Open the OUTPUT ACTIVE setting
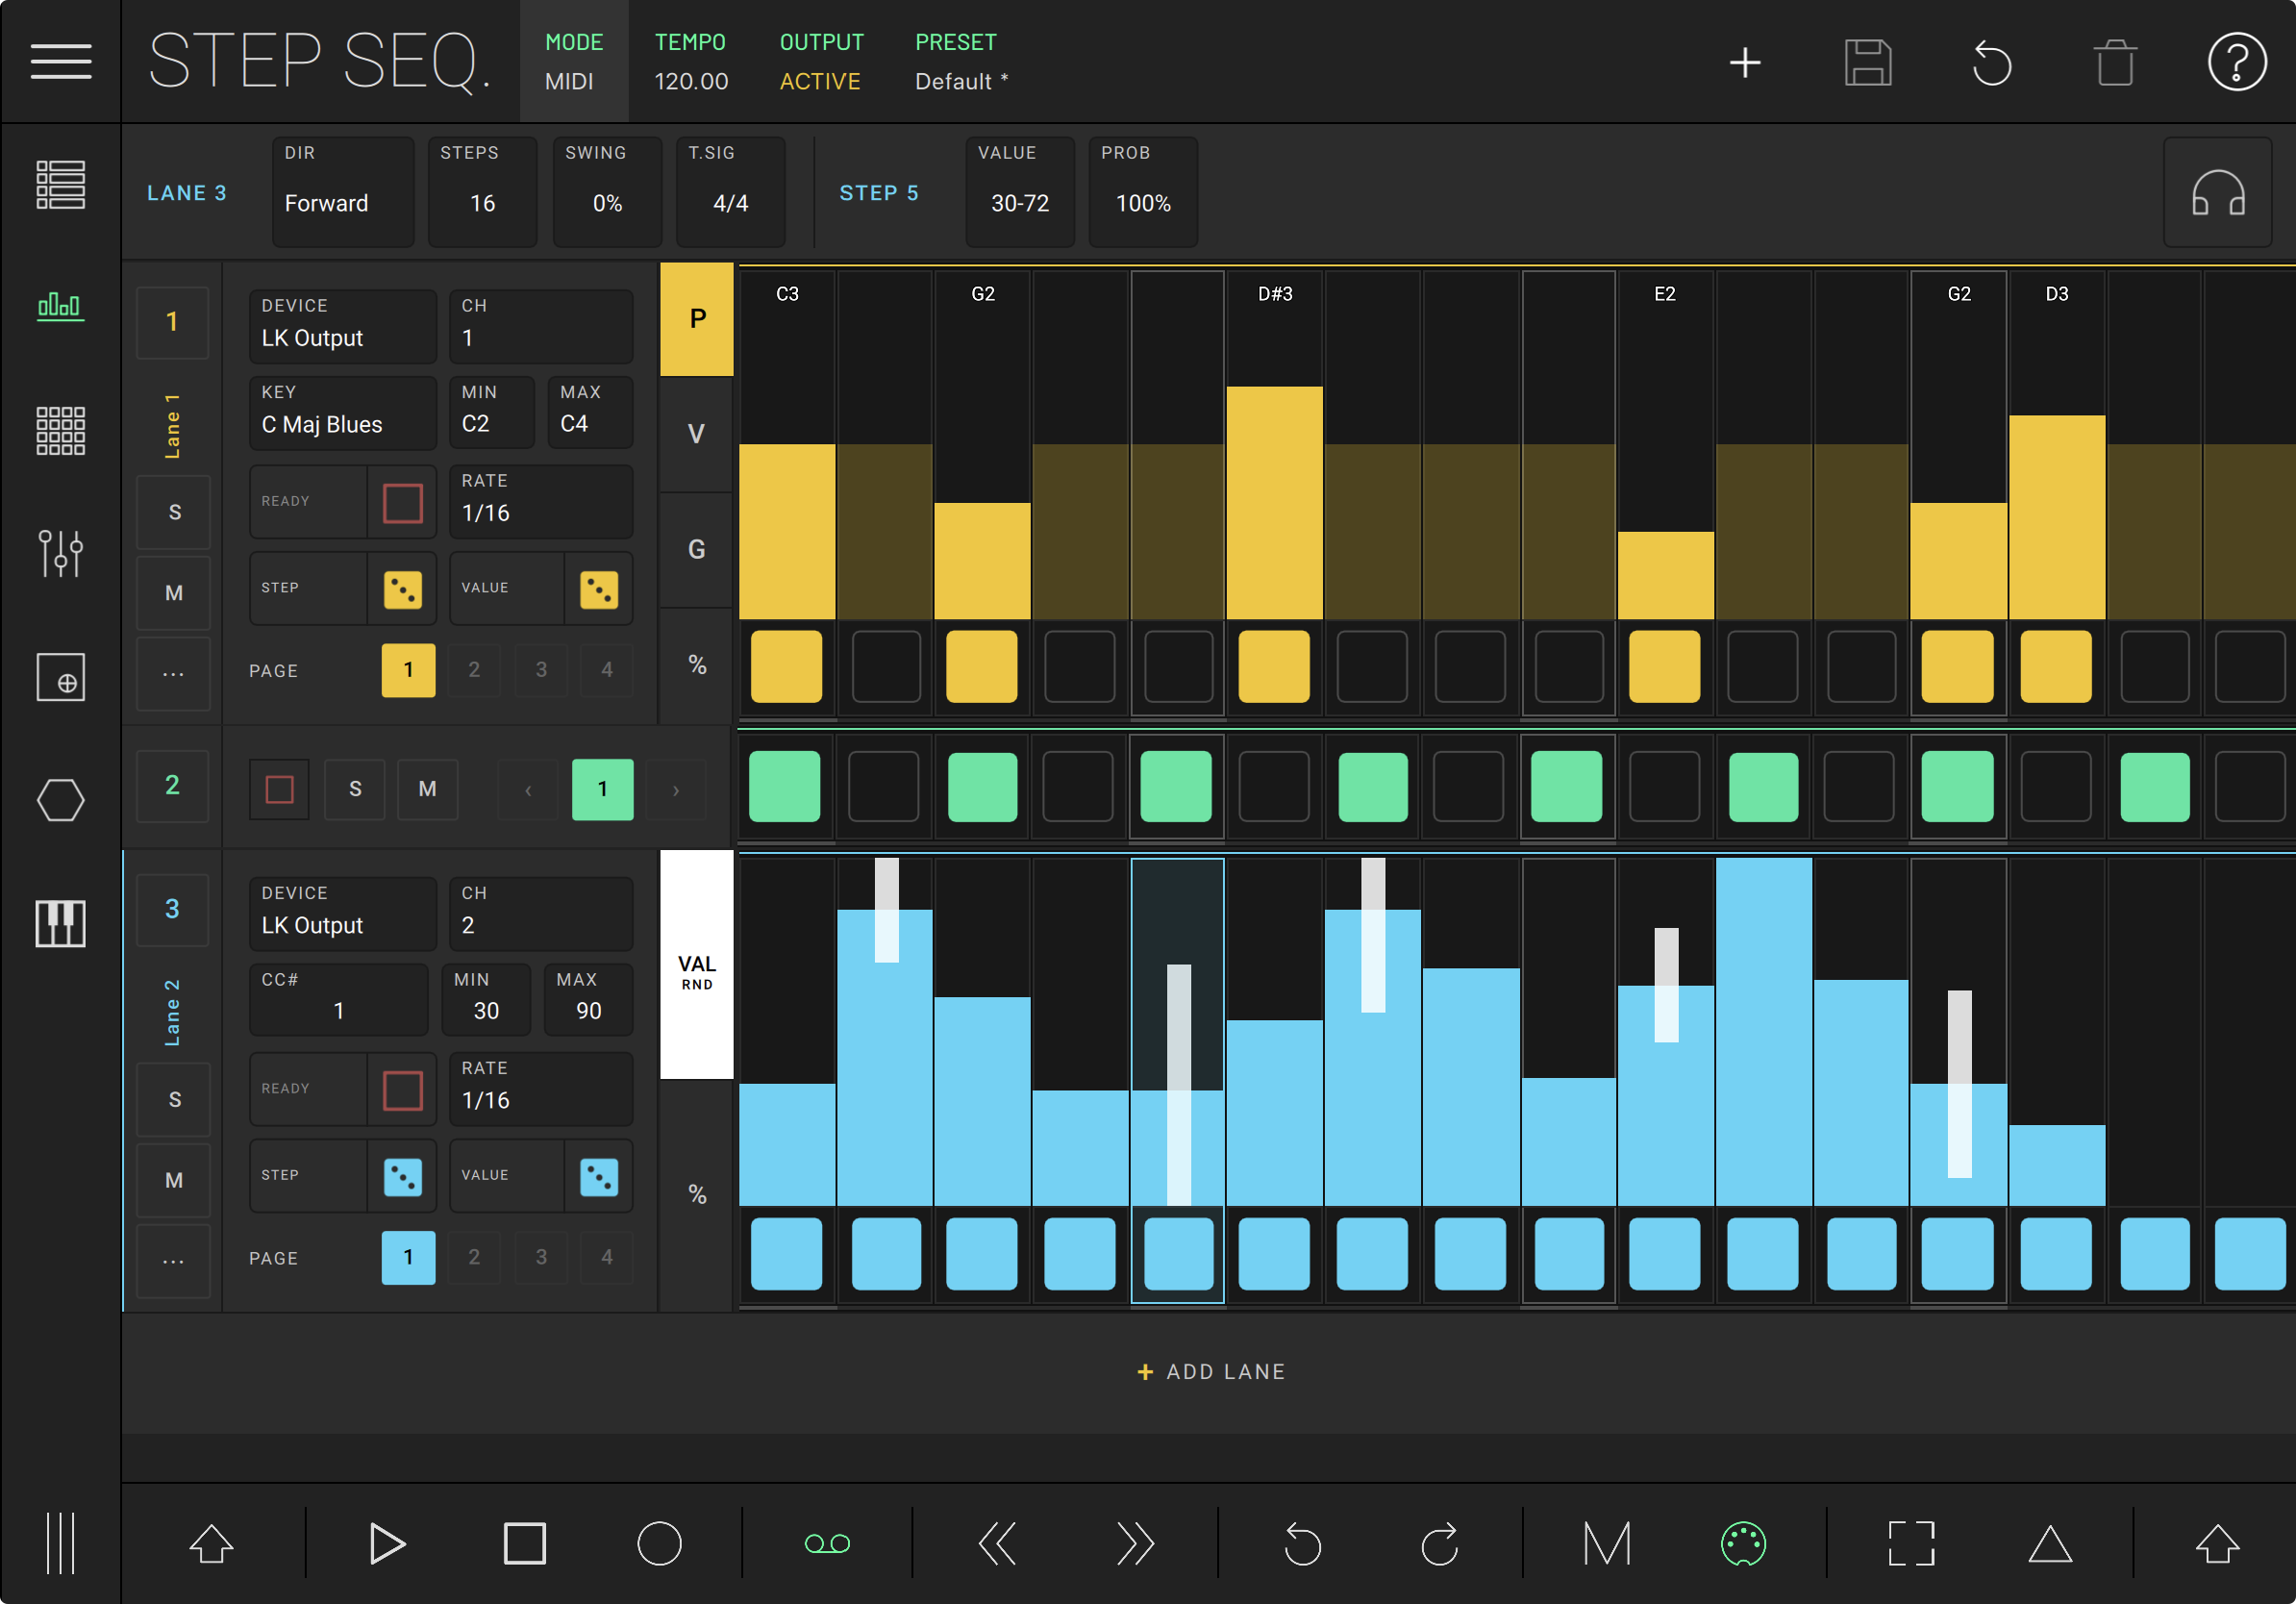The image size is (2296, 1604). (x=821, y=61)
